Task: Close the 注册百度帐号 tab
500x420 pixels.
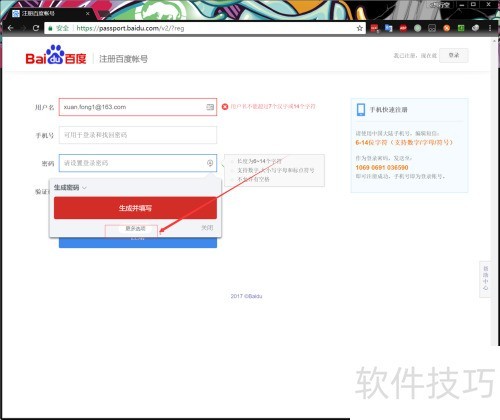Action: (x=87, y=13)
